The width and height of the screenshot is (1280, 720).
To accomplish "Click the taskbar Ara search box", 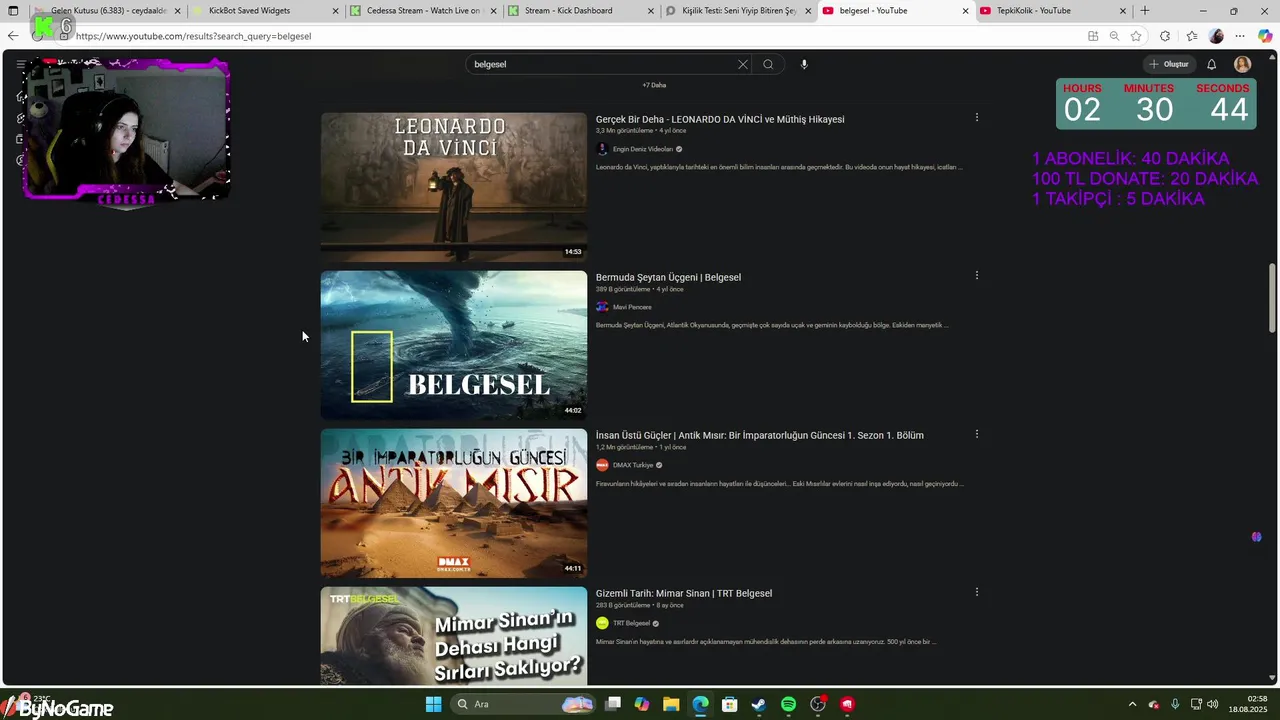I will pyautogui.click(x=523, y=704).
